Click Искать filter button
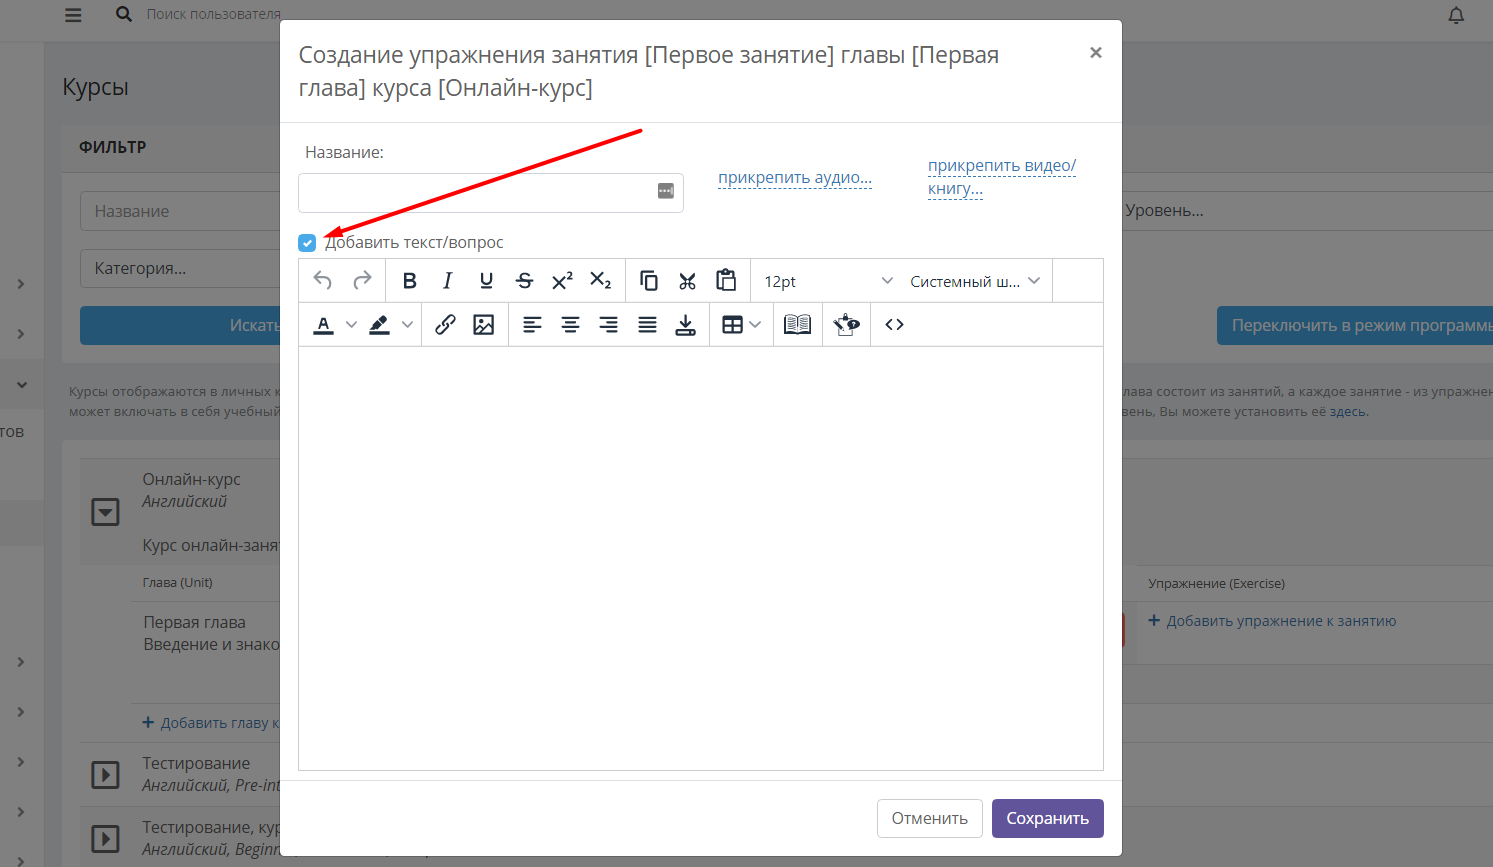This screenshot has height=867, width=1493. (180, 326)
